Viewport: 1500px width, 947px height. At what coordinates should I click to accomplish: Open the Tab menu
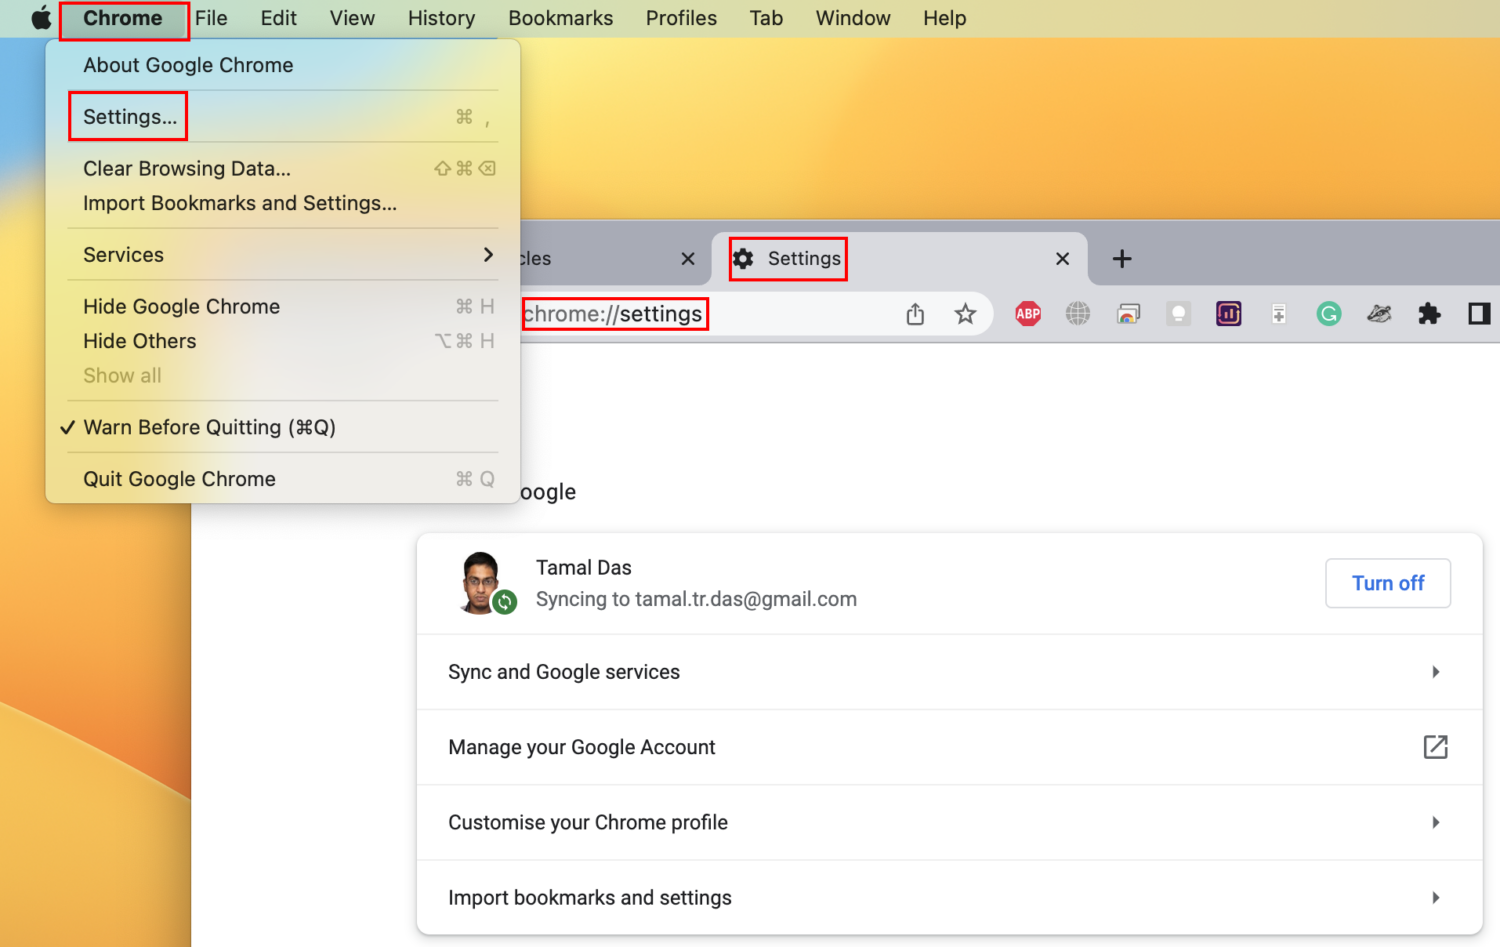click(x=766, y=18)
